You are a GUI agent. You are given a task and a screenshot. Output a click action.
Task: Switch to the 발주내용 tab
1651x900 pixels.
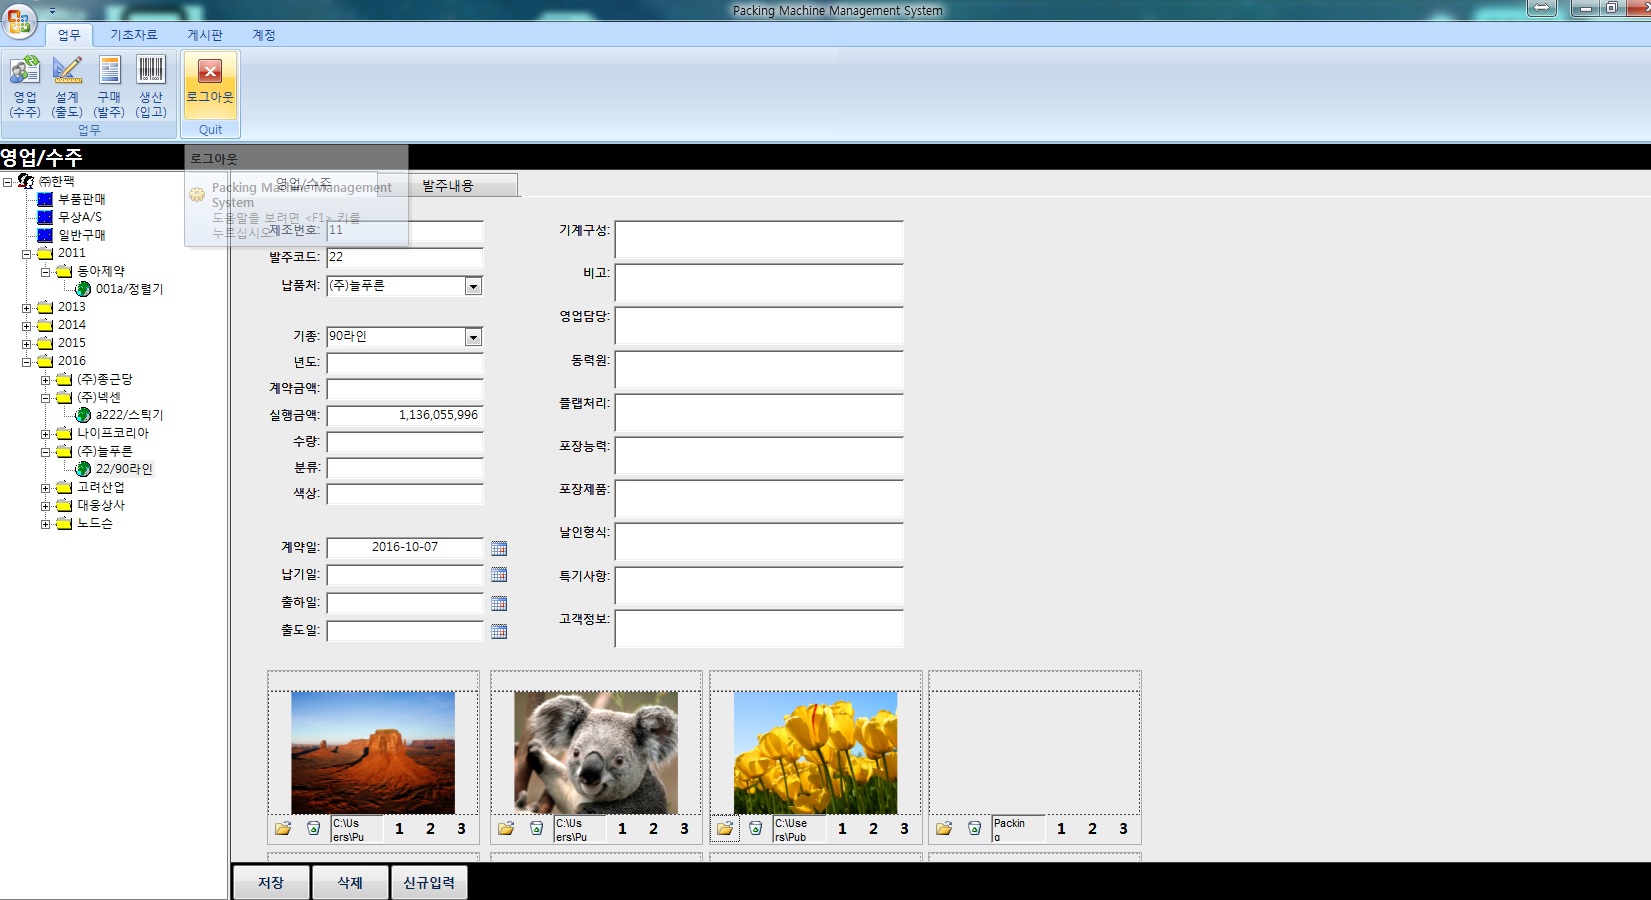(x=448, y=186)
